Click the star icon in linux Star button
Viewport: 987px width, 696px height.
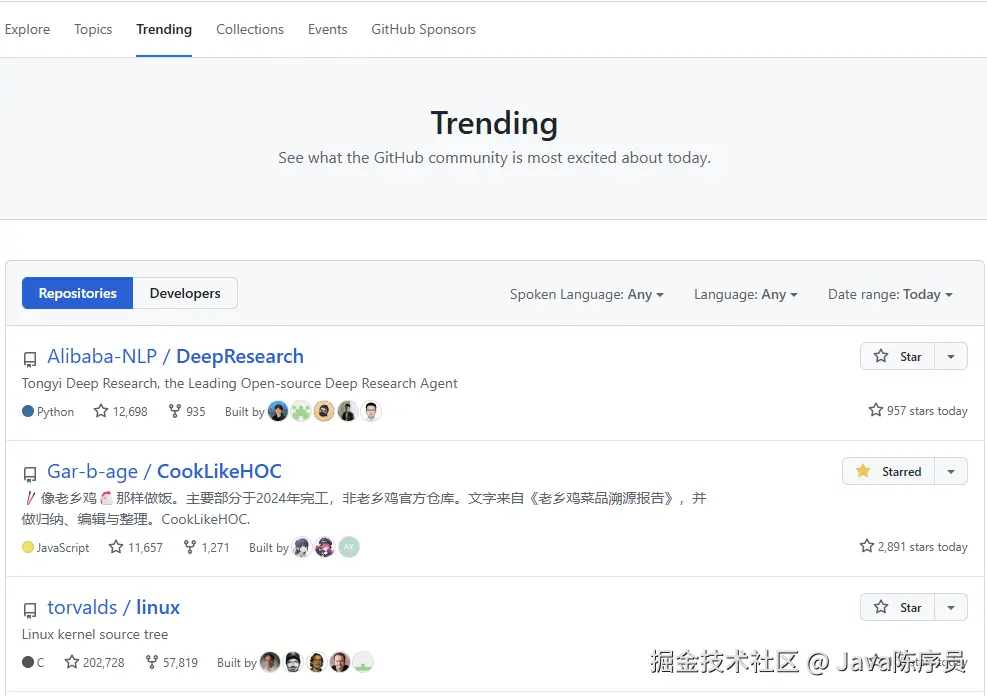coord(881,607)
